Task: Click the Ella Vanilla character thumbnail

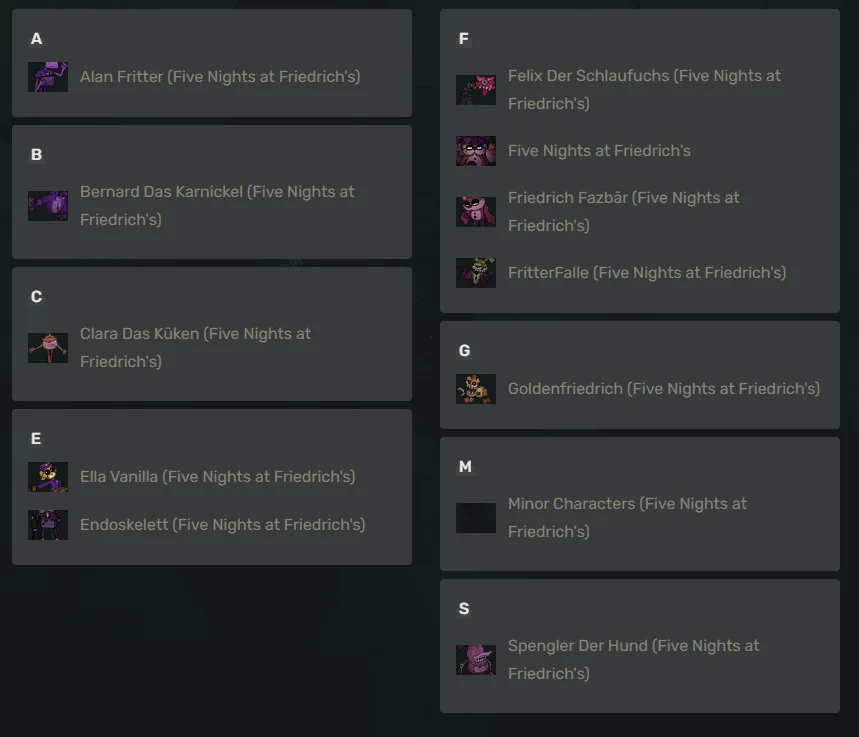Action: 48,477
